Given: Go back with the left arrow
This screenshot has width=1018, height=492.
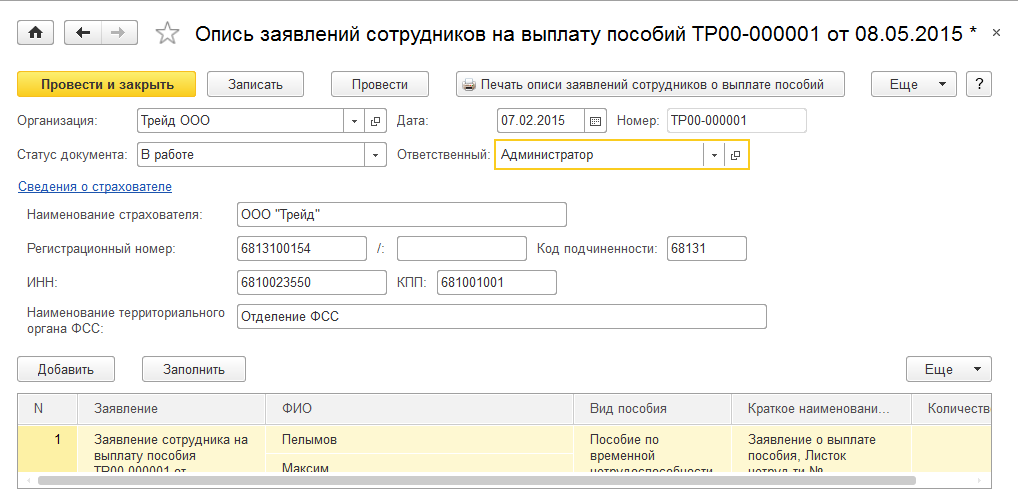Looking at the screenshot, I should [83, 33].
